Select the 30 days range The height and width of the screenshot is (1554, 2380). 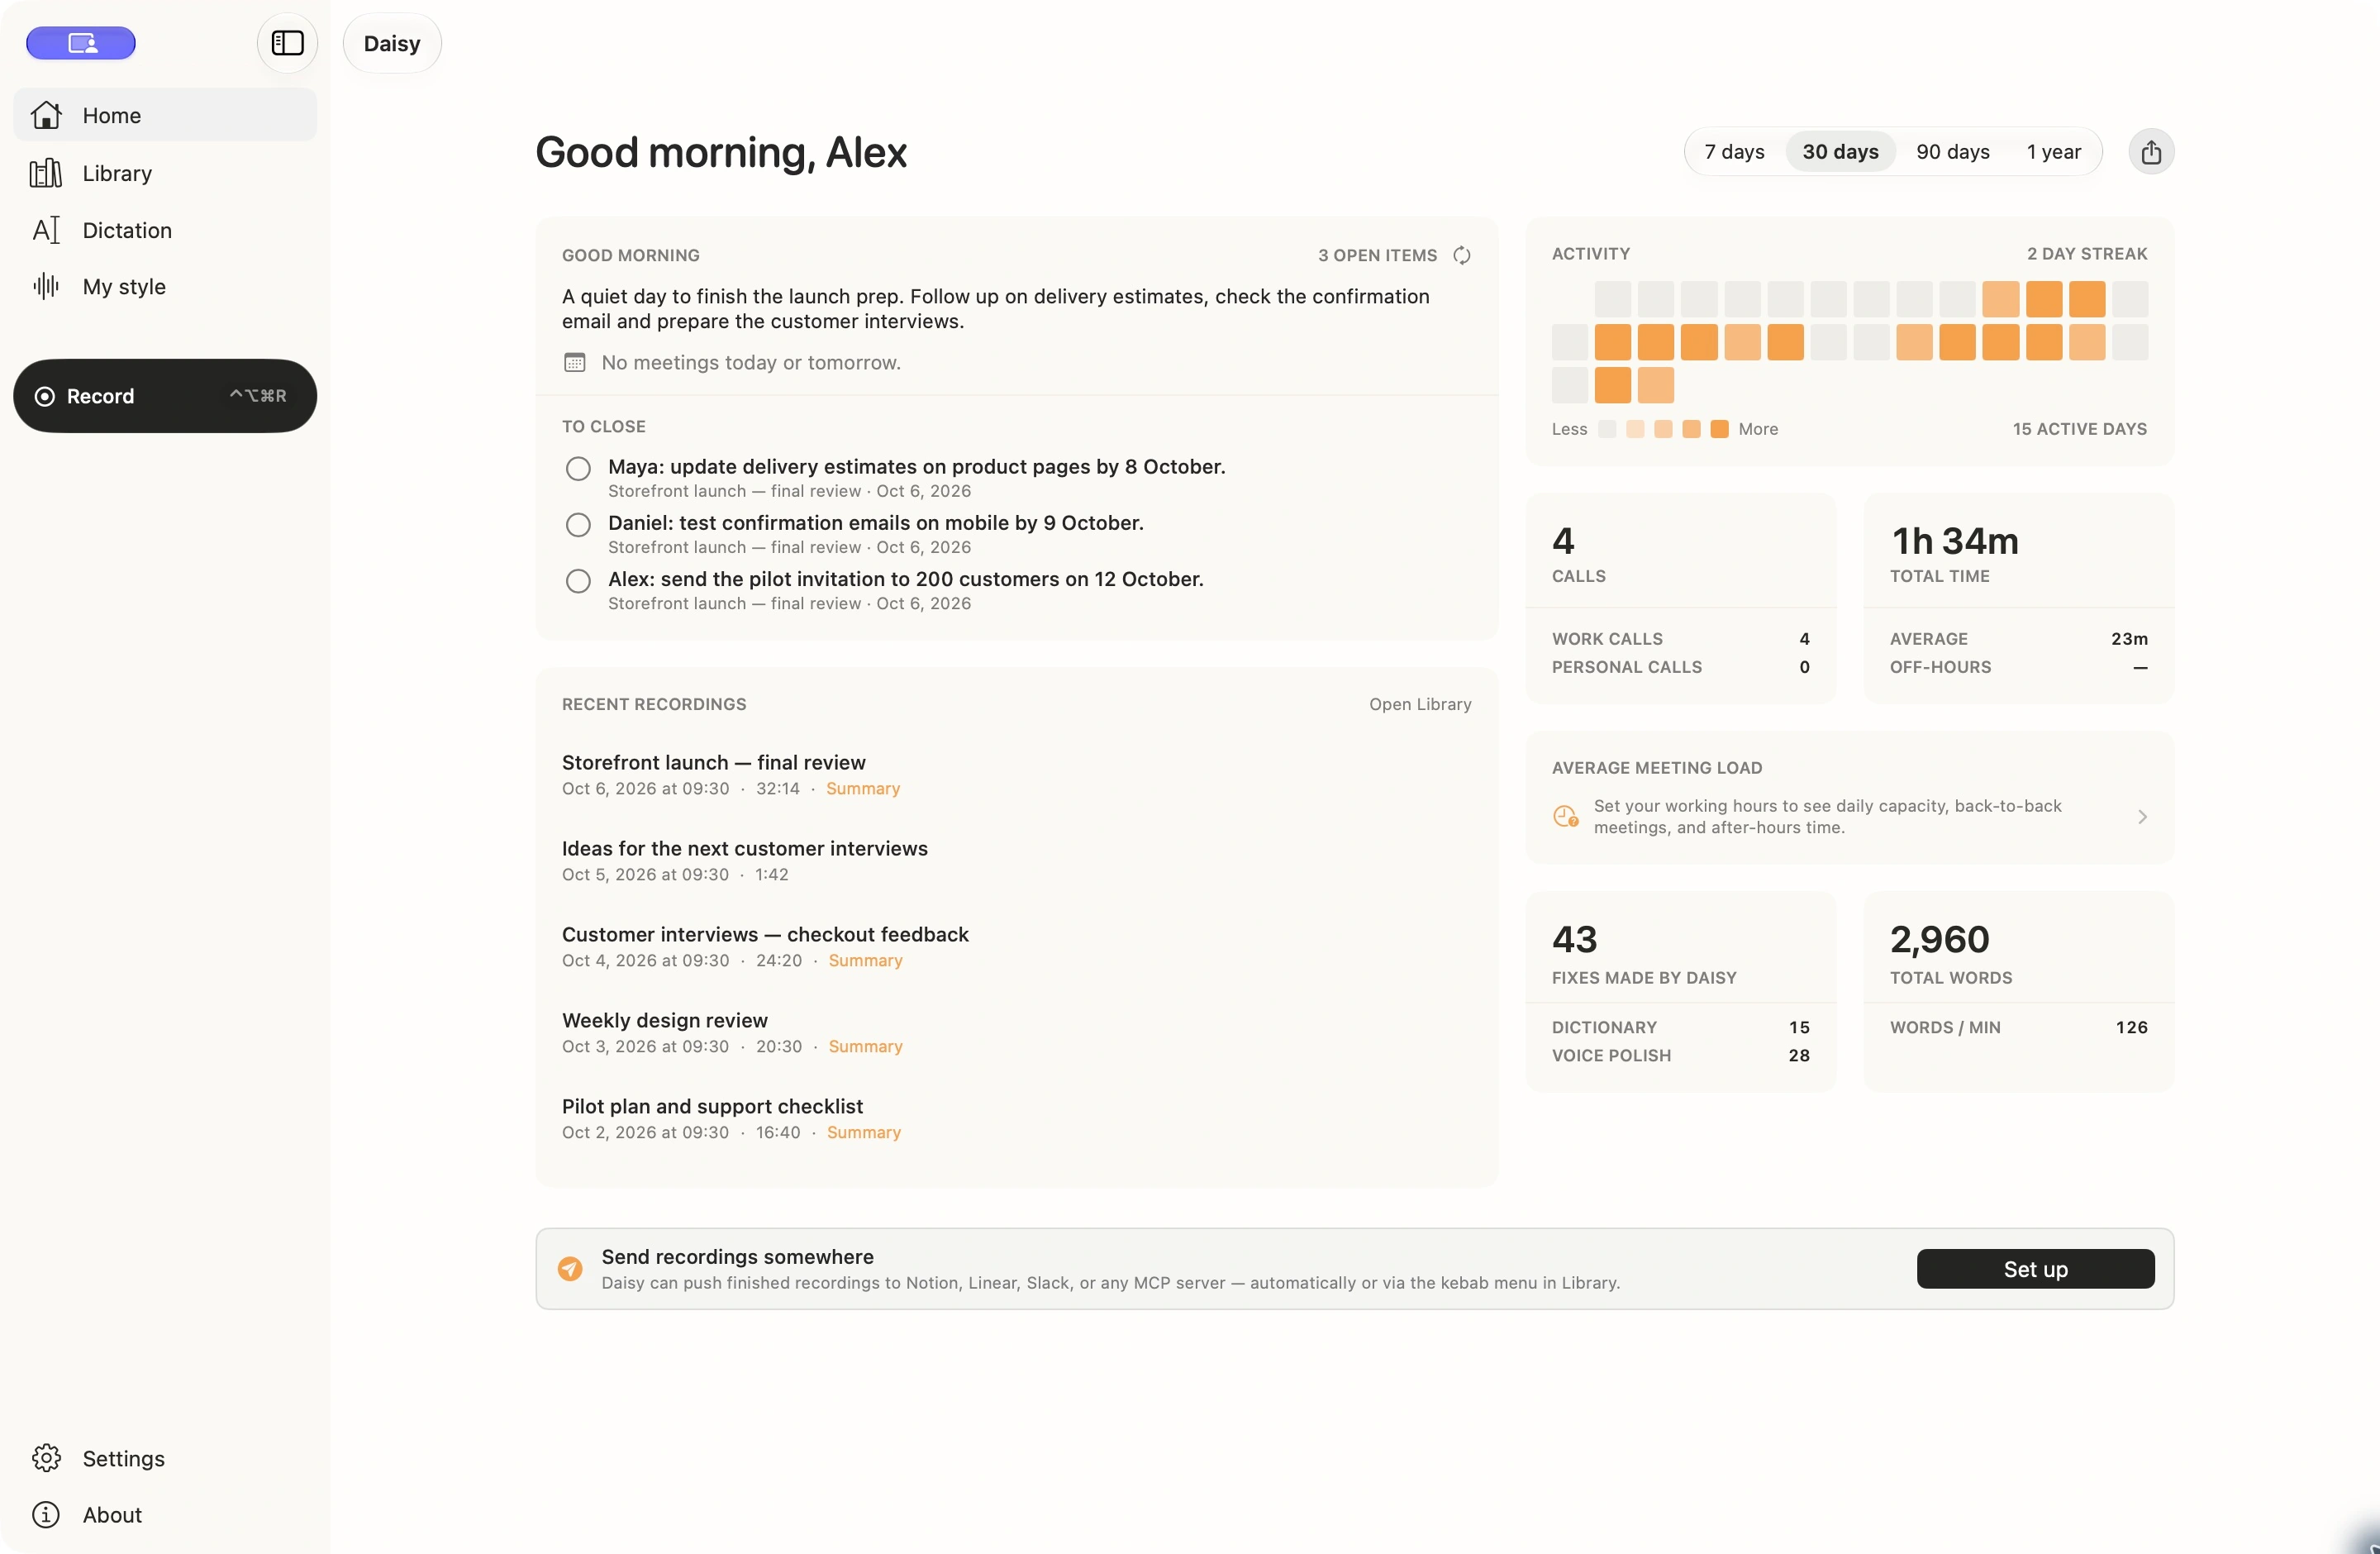click(x=1840, y=152)
